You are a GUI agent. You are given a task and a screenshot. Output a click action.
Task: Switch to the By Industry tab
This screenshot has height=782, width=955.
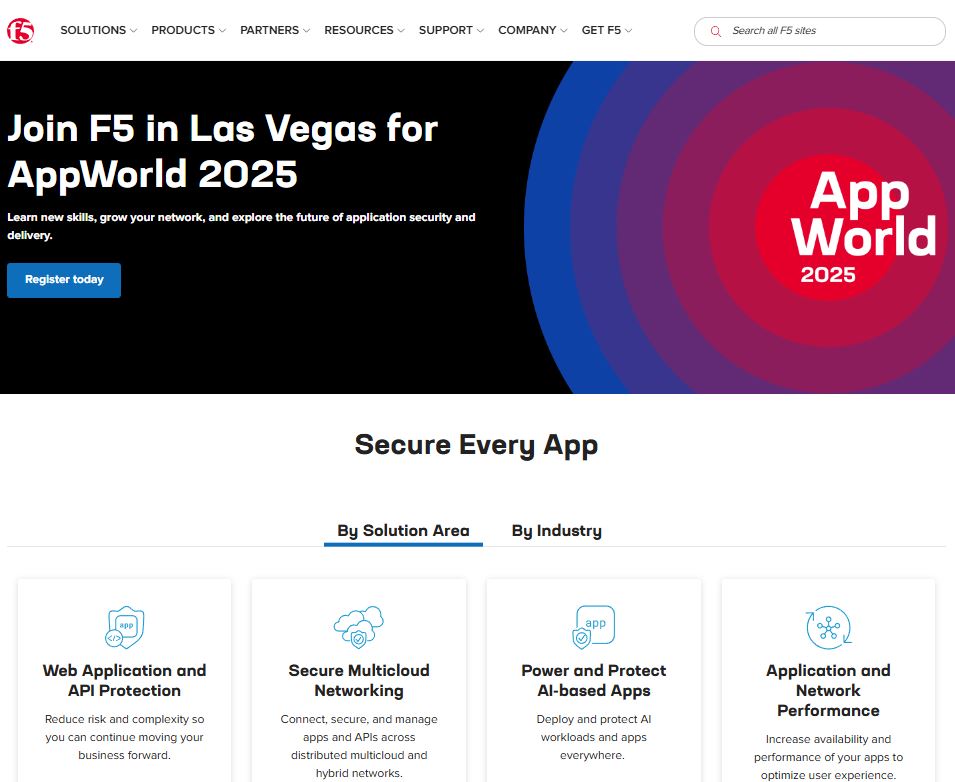[x=557, y=530]
